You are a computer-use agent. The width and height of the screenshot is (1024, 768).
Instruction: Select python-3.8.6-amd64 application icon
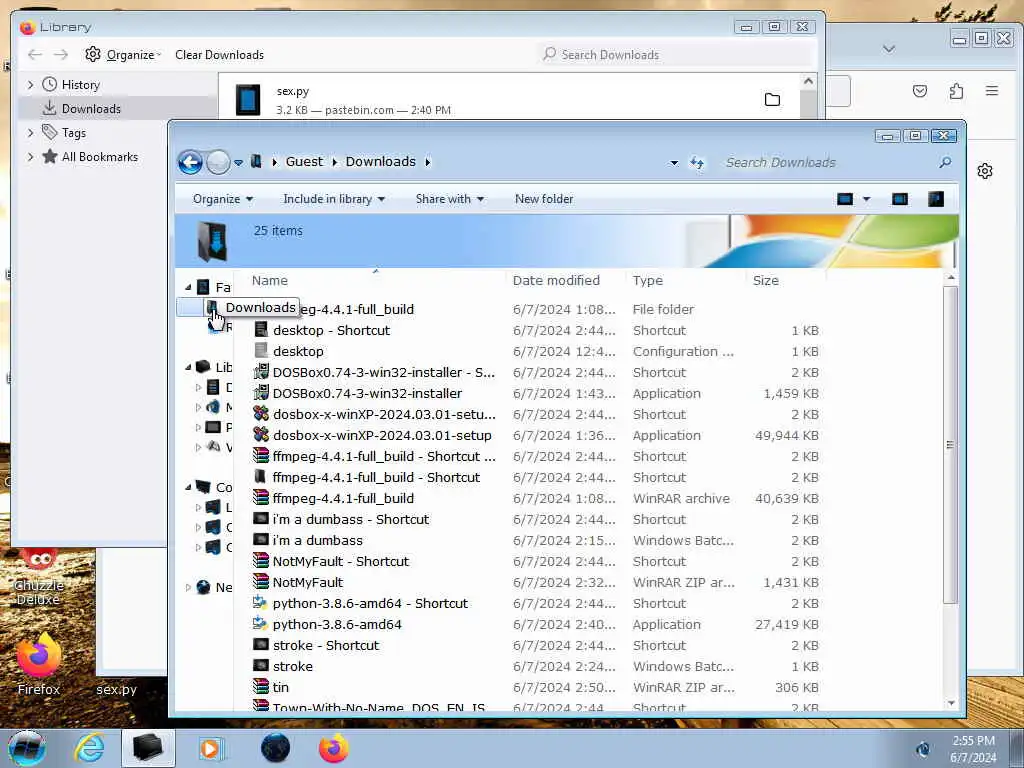click(261, 624)
